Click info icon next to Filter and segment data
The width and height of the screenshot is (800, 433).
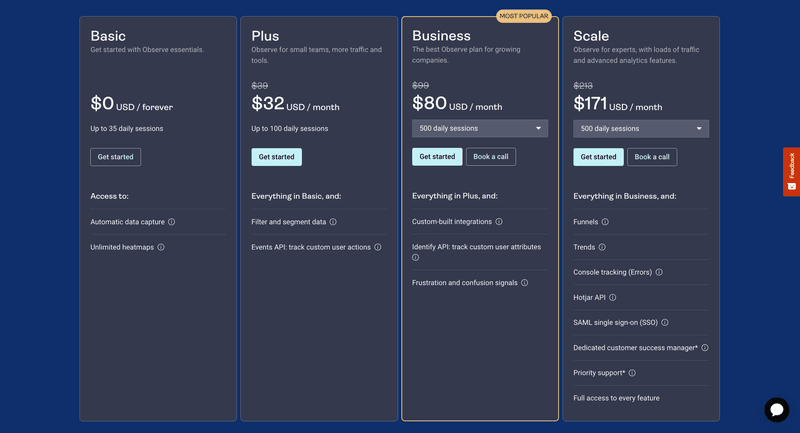click(x=333, y=222)
